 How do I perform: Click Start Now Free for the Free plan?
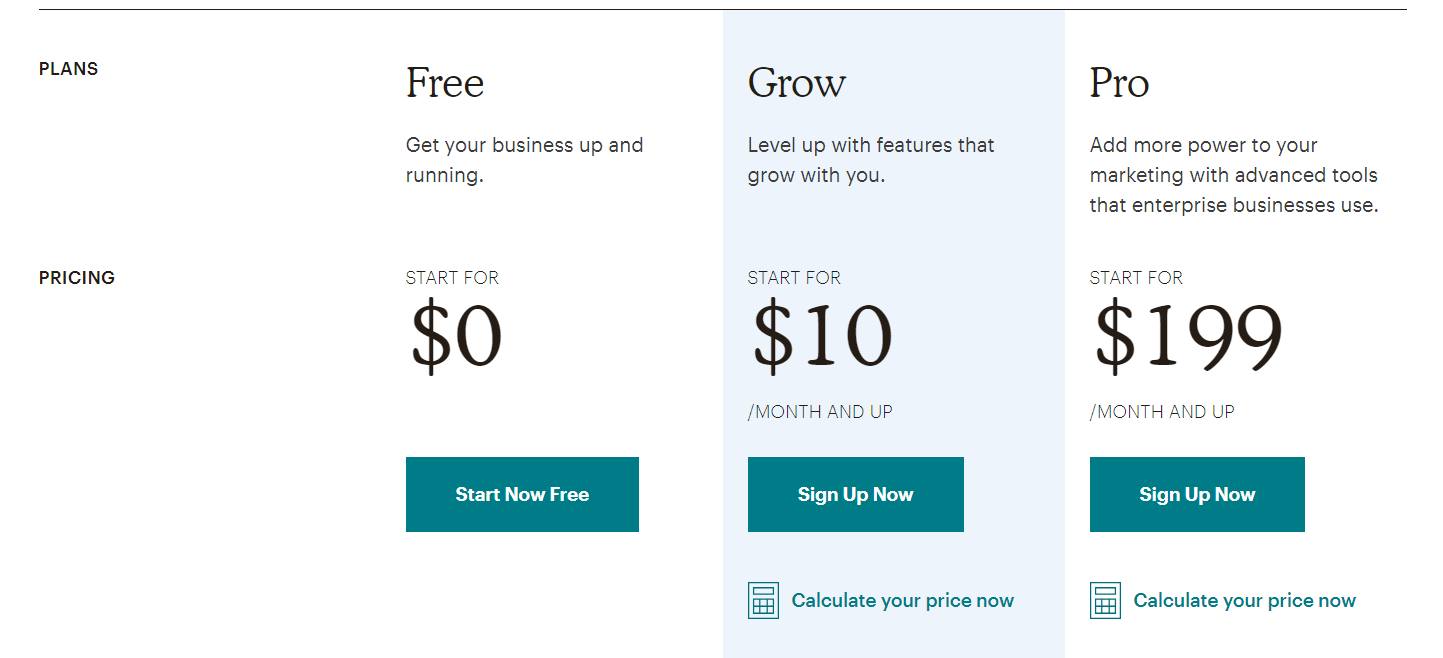522,494
